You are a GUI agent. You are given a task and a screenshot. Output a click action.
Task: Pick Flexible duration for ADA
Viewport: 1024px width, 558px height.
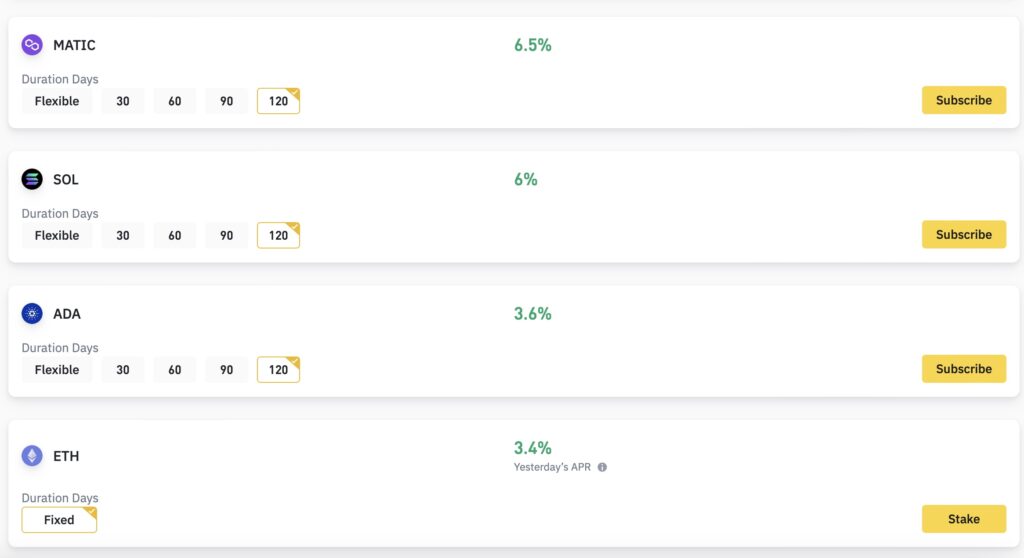point(57,370)
